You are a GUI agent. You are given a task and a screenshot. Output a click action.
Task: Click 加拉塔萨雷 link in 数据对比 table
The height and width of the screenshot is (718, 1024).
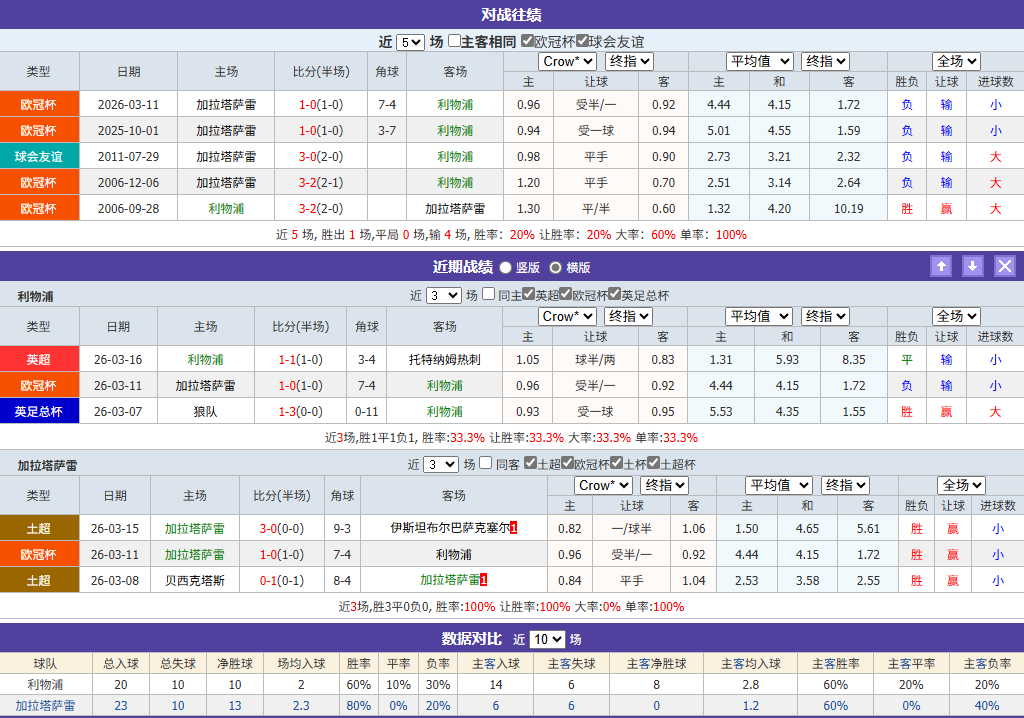pyautogui.click(x=47, y=706)
